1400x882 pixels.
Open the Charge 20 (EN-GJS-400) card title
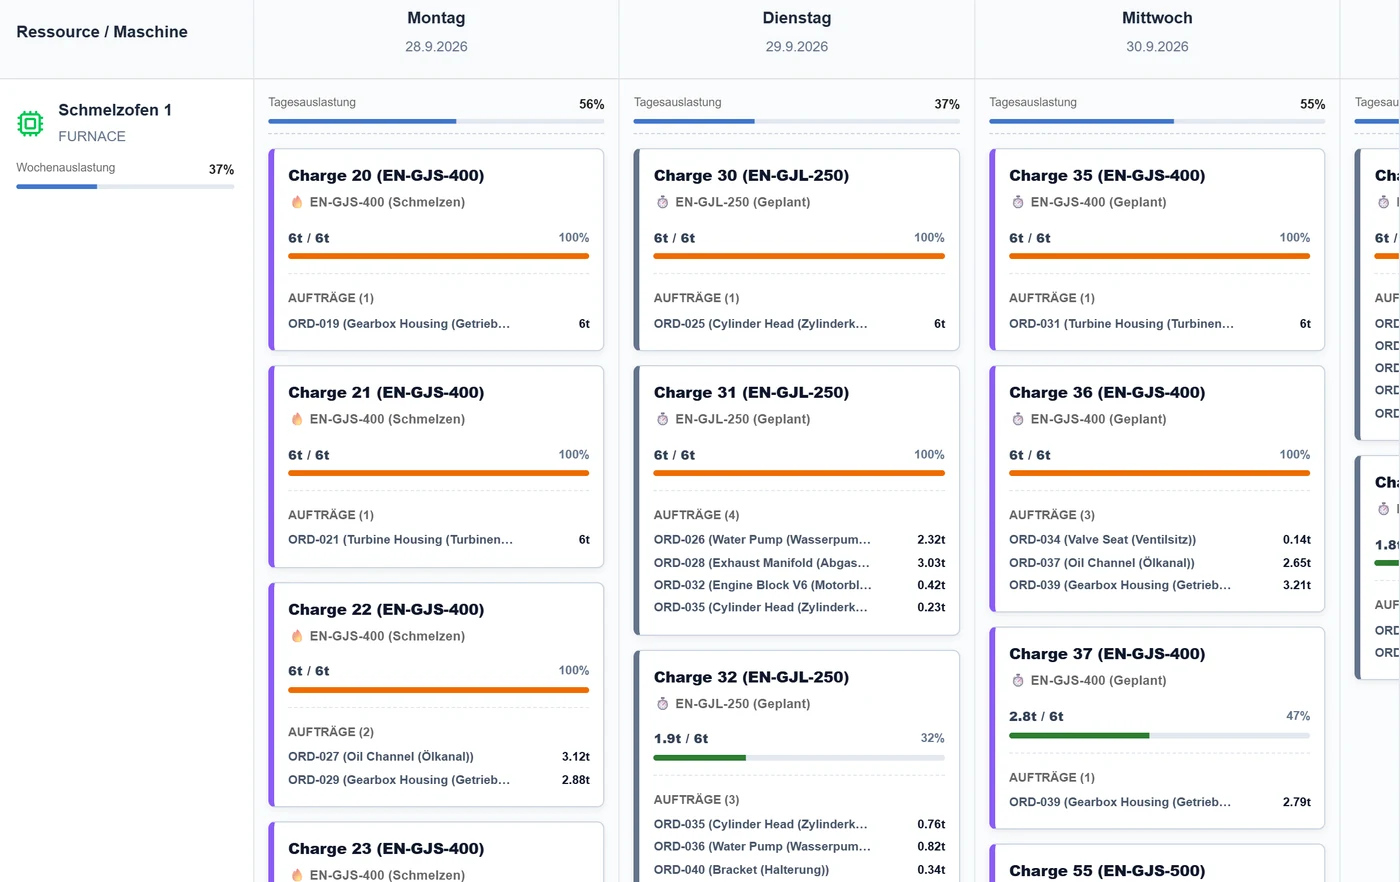pyautogui.click(x=386, y=176)
